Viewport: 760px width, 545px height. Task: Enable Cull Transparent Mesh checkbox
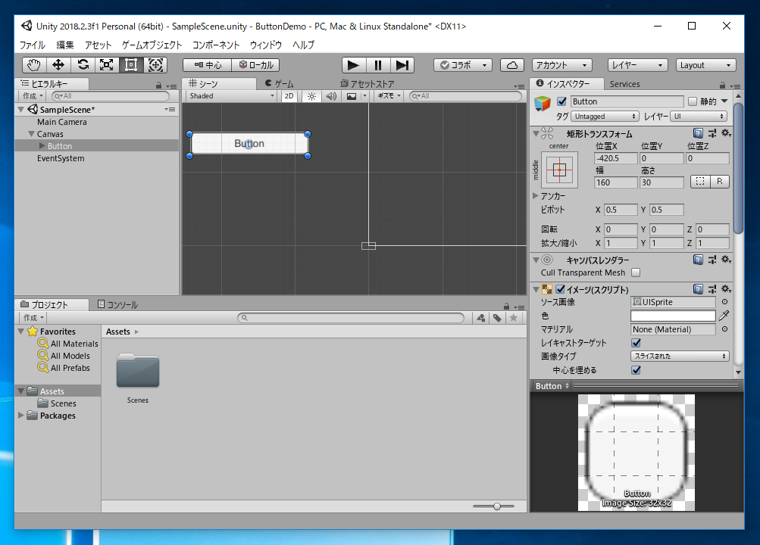[636, 273]
